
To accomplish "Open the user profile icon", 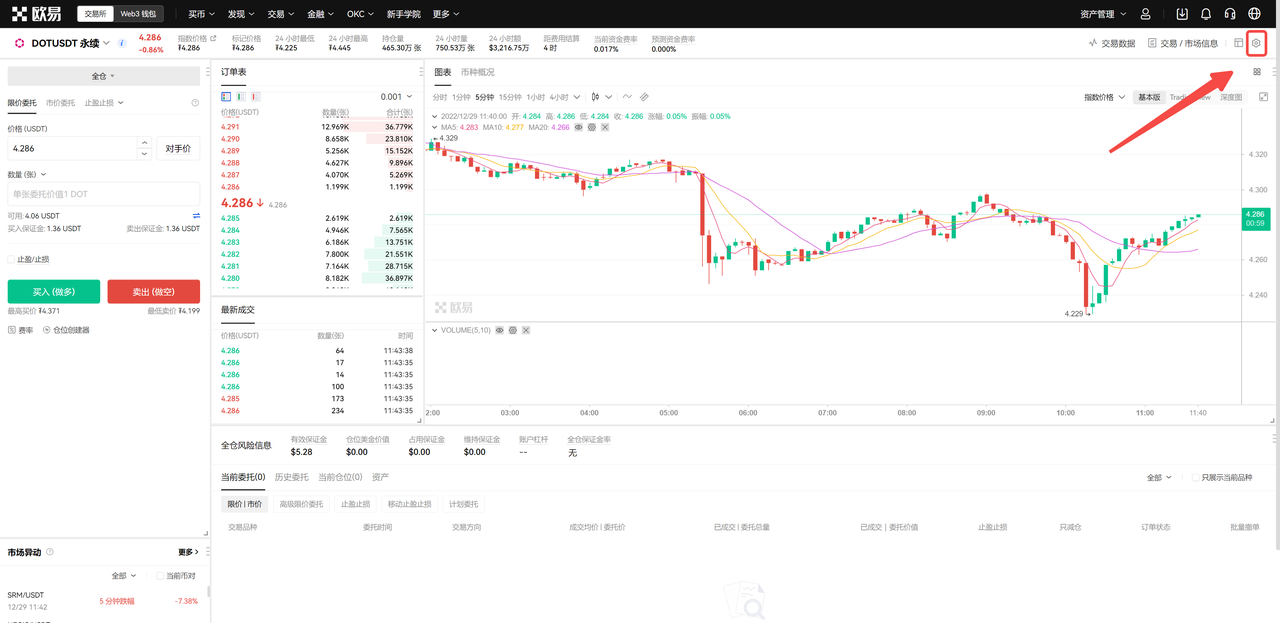I will [x=1146, y=14].
